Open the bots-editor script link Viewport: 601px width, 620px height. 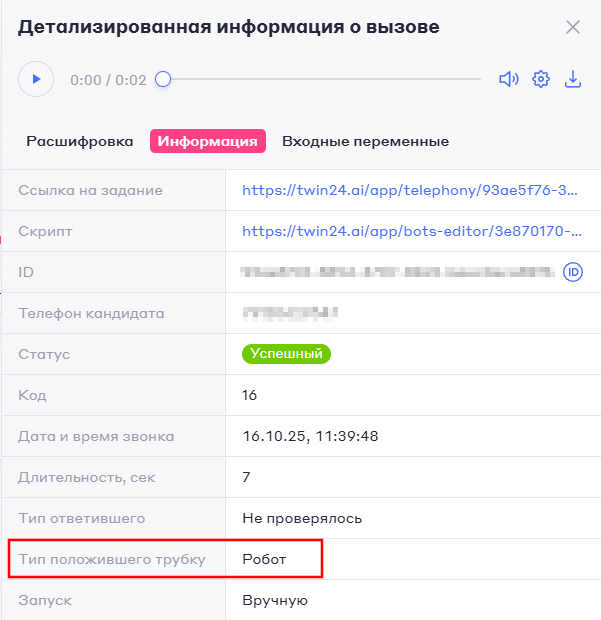(x=411, y=231)
